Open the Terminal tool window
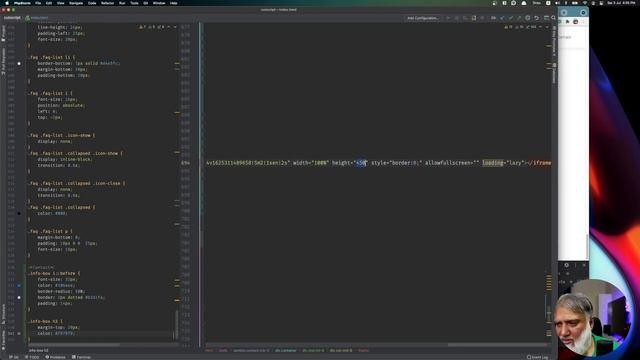The height and width of the screenshot is (360, 640). [81, 357]
